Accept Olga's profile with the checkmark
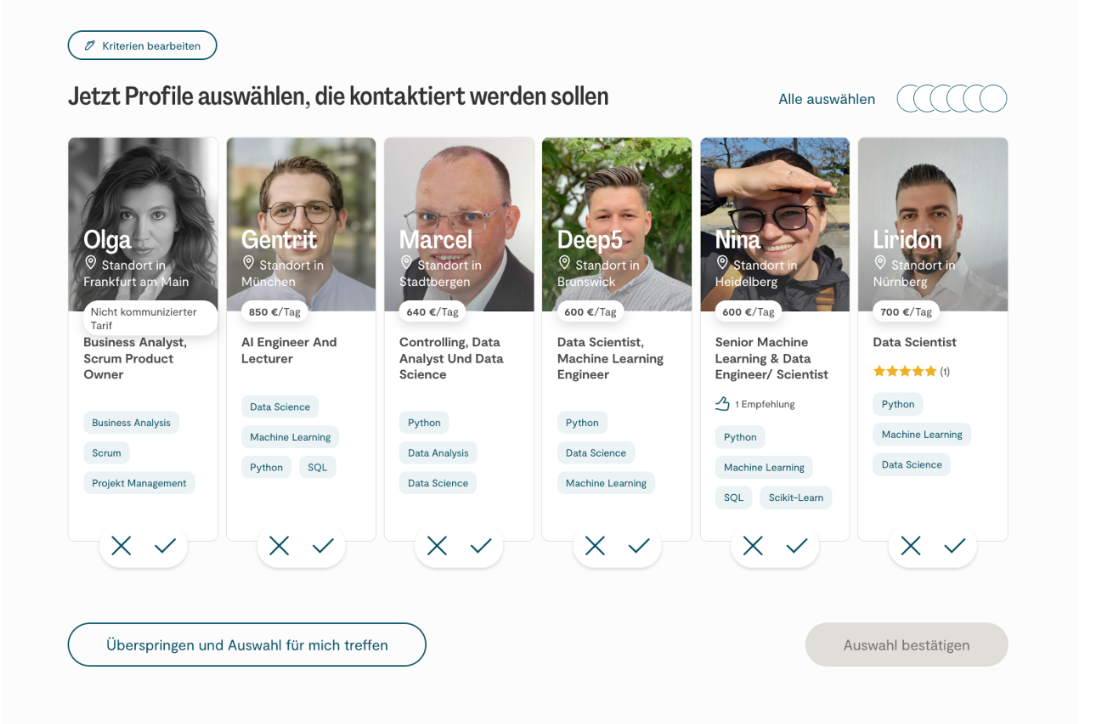This screenshot has width=1094, height=724. [165, 545]
